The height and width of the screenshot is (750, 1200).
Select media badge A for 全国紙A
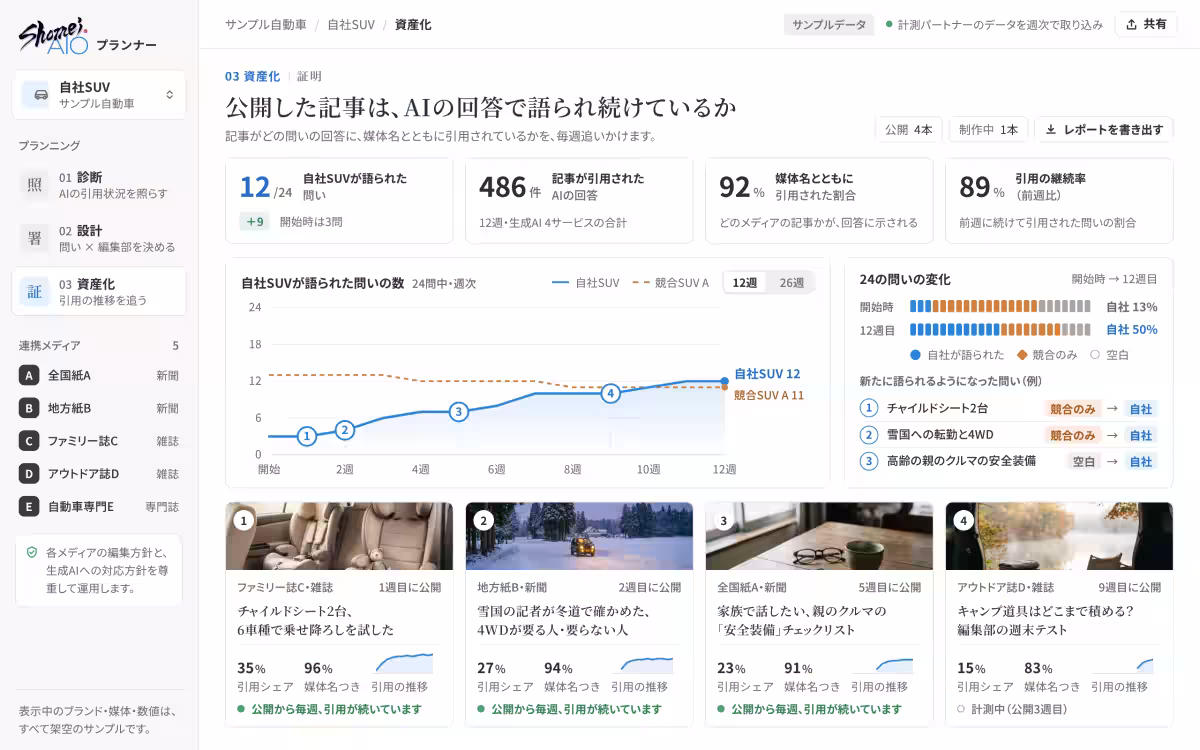click(x=29, y=375)
